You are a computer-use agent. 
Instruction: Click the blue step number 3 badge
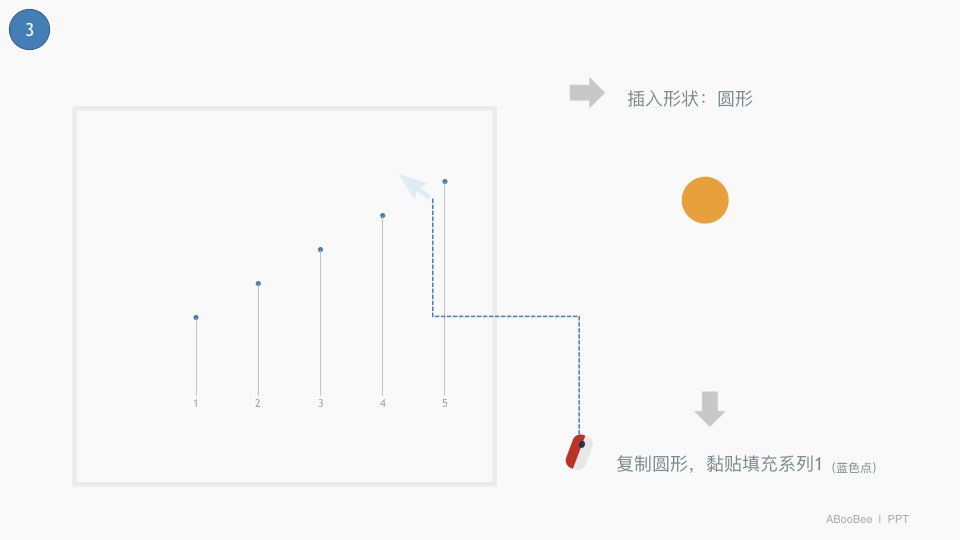point(29,29)
